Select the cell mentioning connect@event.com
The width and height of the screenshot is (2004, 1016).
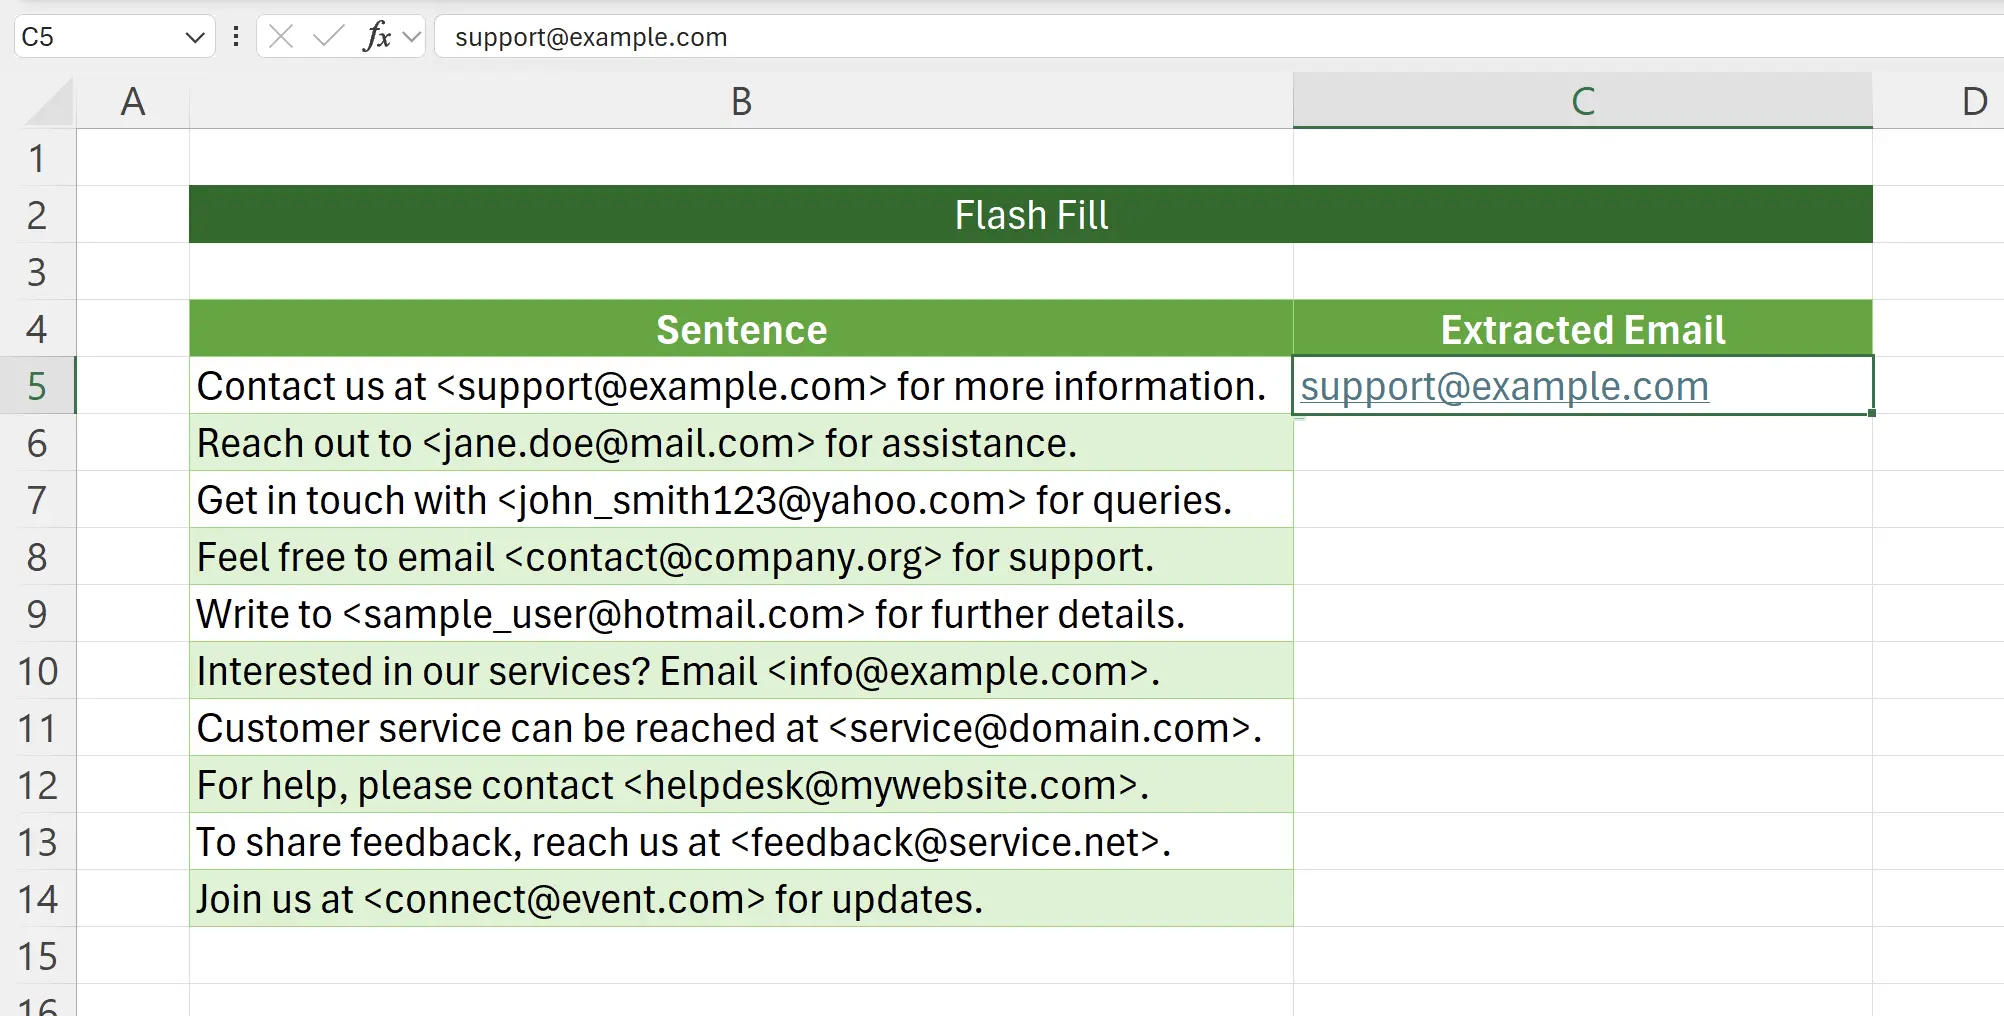point(740,899)
